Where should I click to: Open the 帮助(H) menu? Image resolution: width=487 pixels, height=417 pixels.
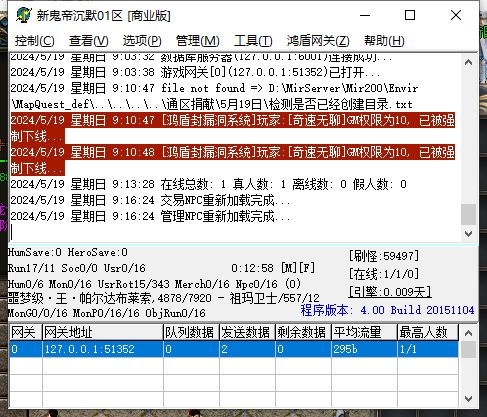384,41
